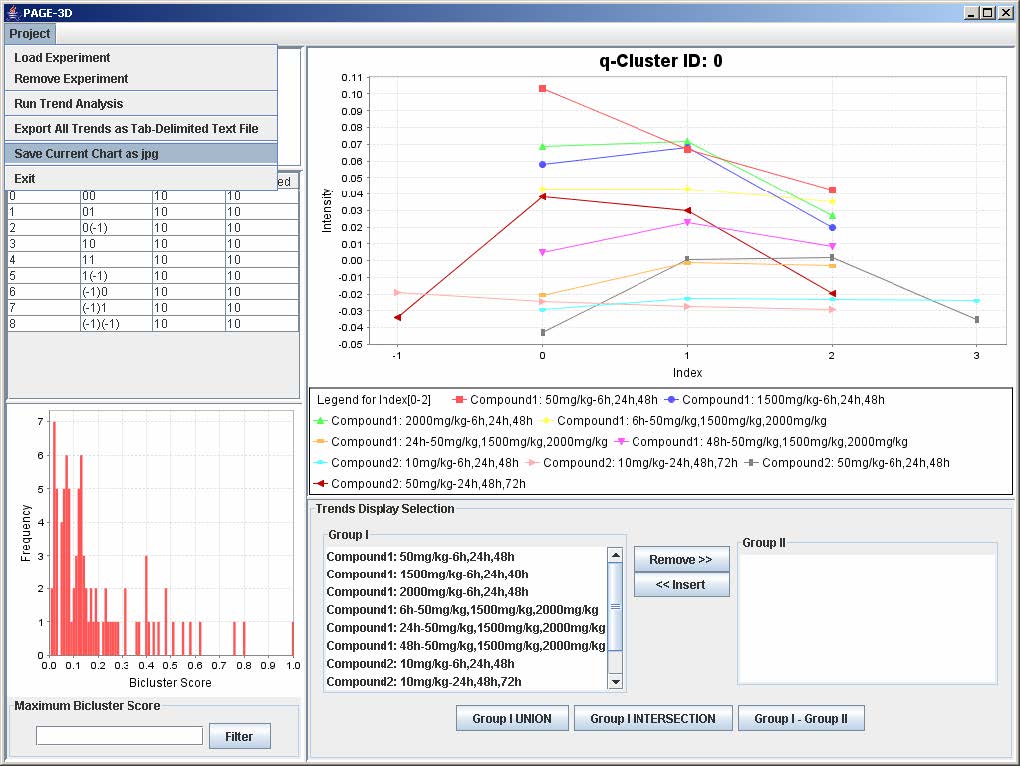Click the << Insert button
The height and width of the screenshot is (766, 1020).
[x=681, y=585]
